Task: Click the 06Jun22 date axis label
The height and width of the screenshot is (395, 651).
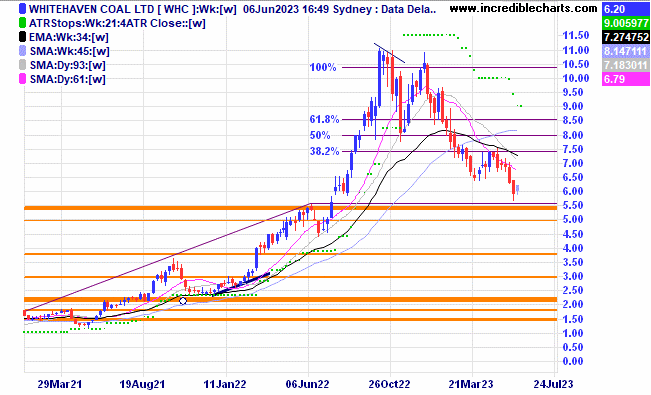Action: [307, 384]
